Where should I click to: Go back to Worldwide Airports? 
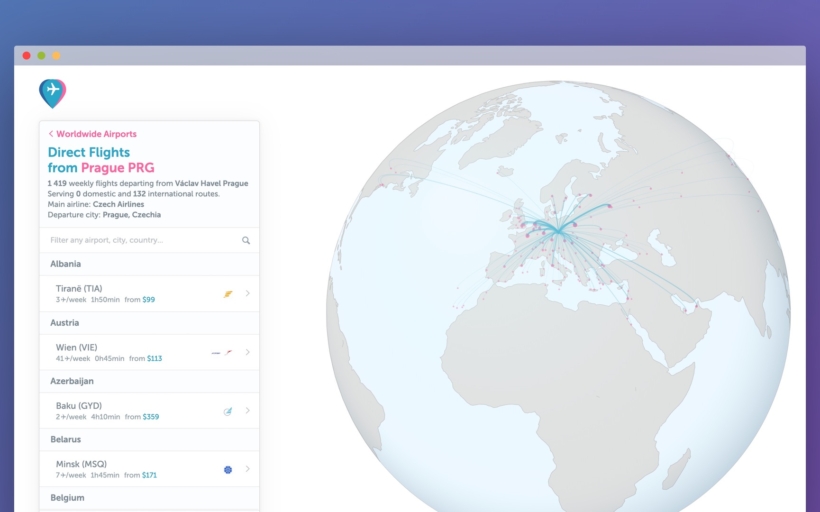[x=93, y=134]
